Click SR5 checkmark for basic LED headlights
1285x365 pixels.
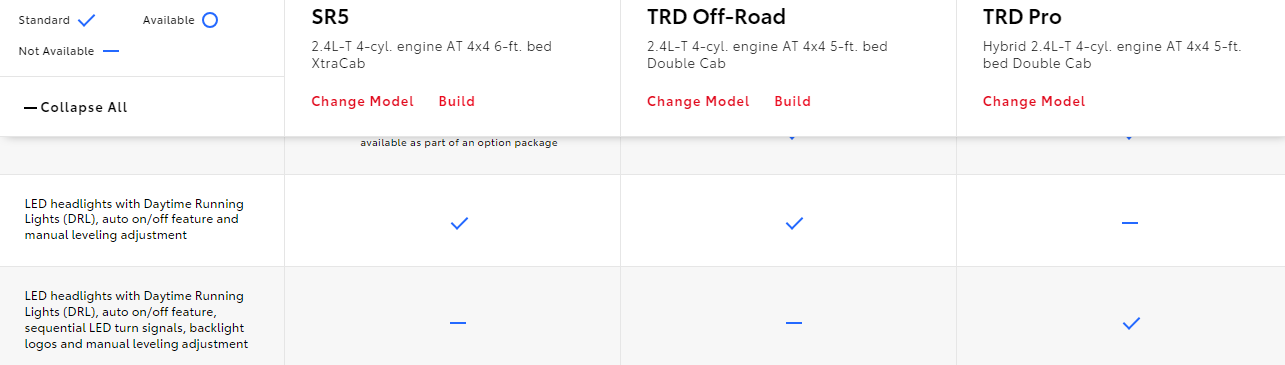point(459,224)
